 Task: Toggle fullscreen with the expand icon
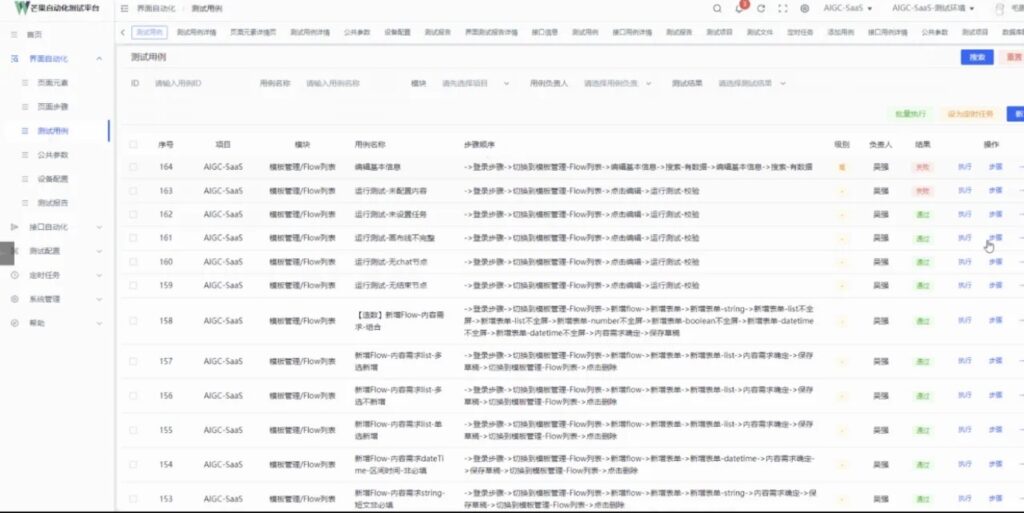tap(782, 8)
